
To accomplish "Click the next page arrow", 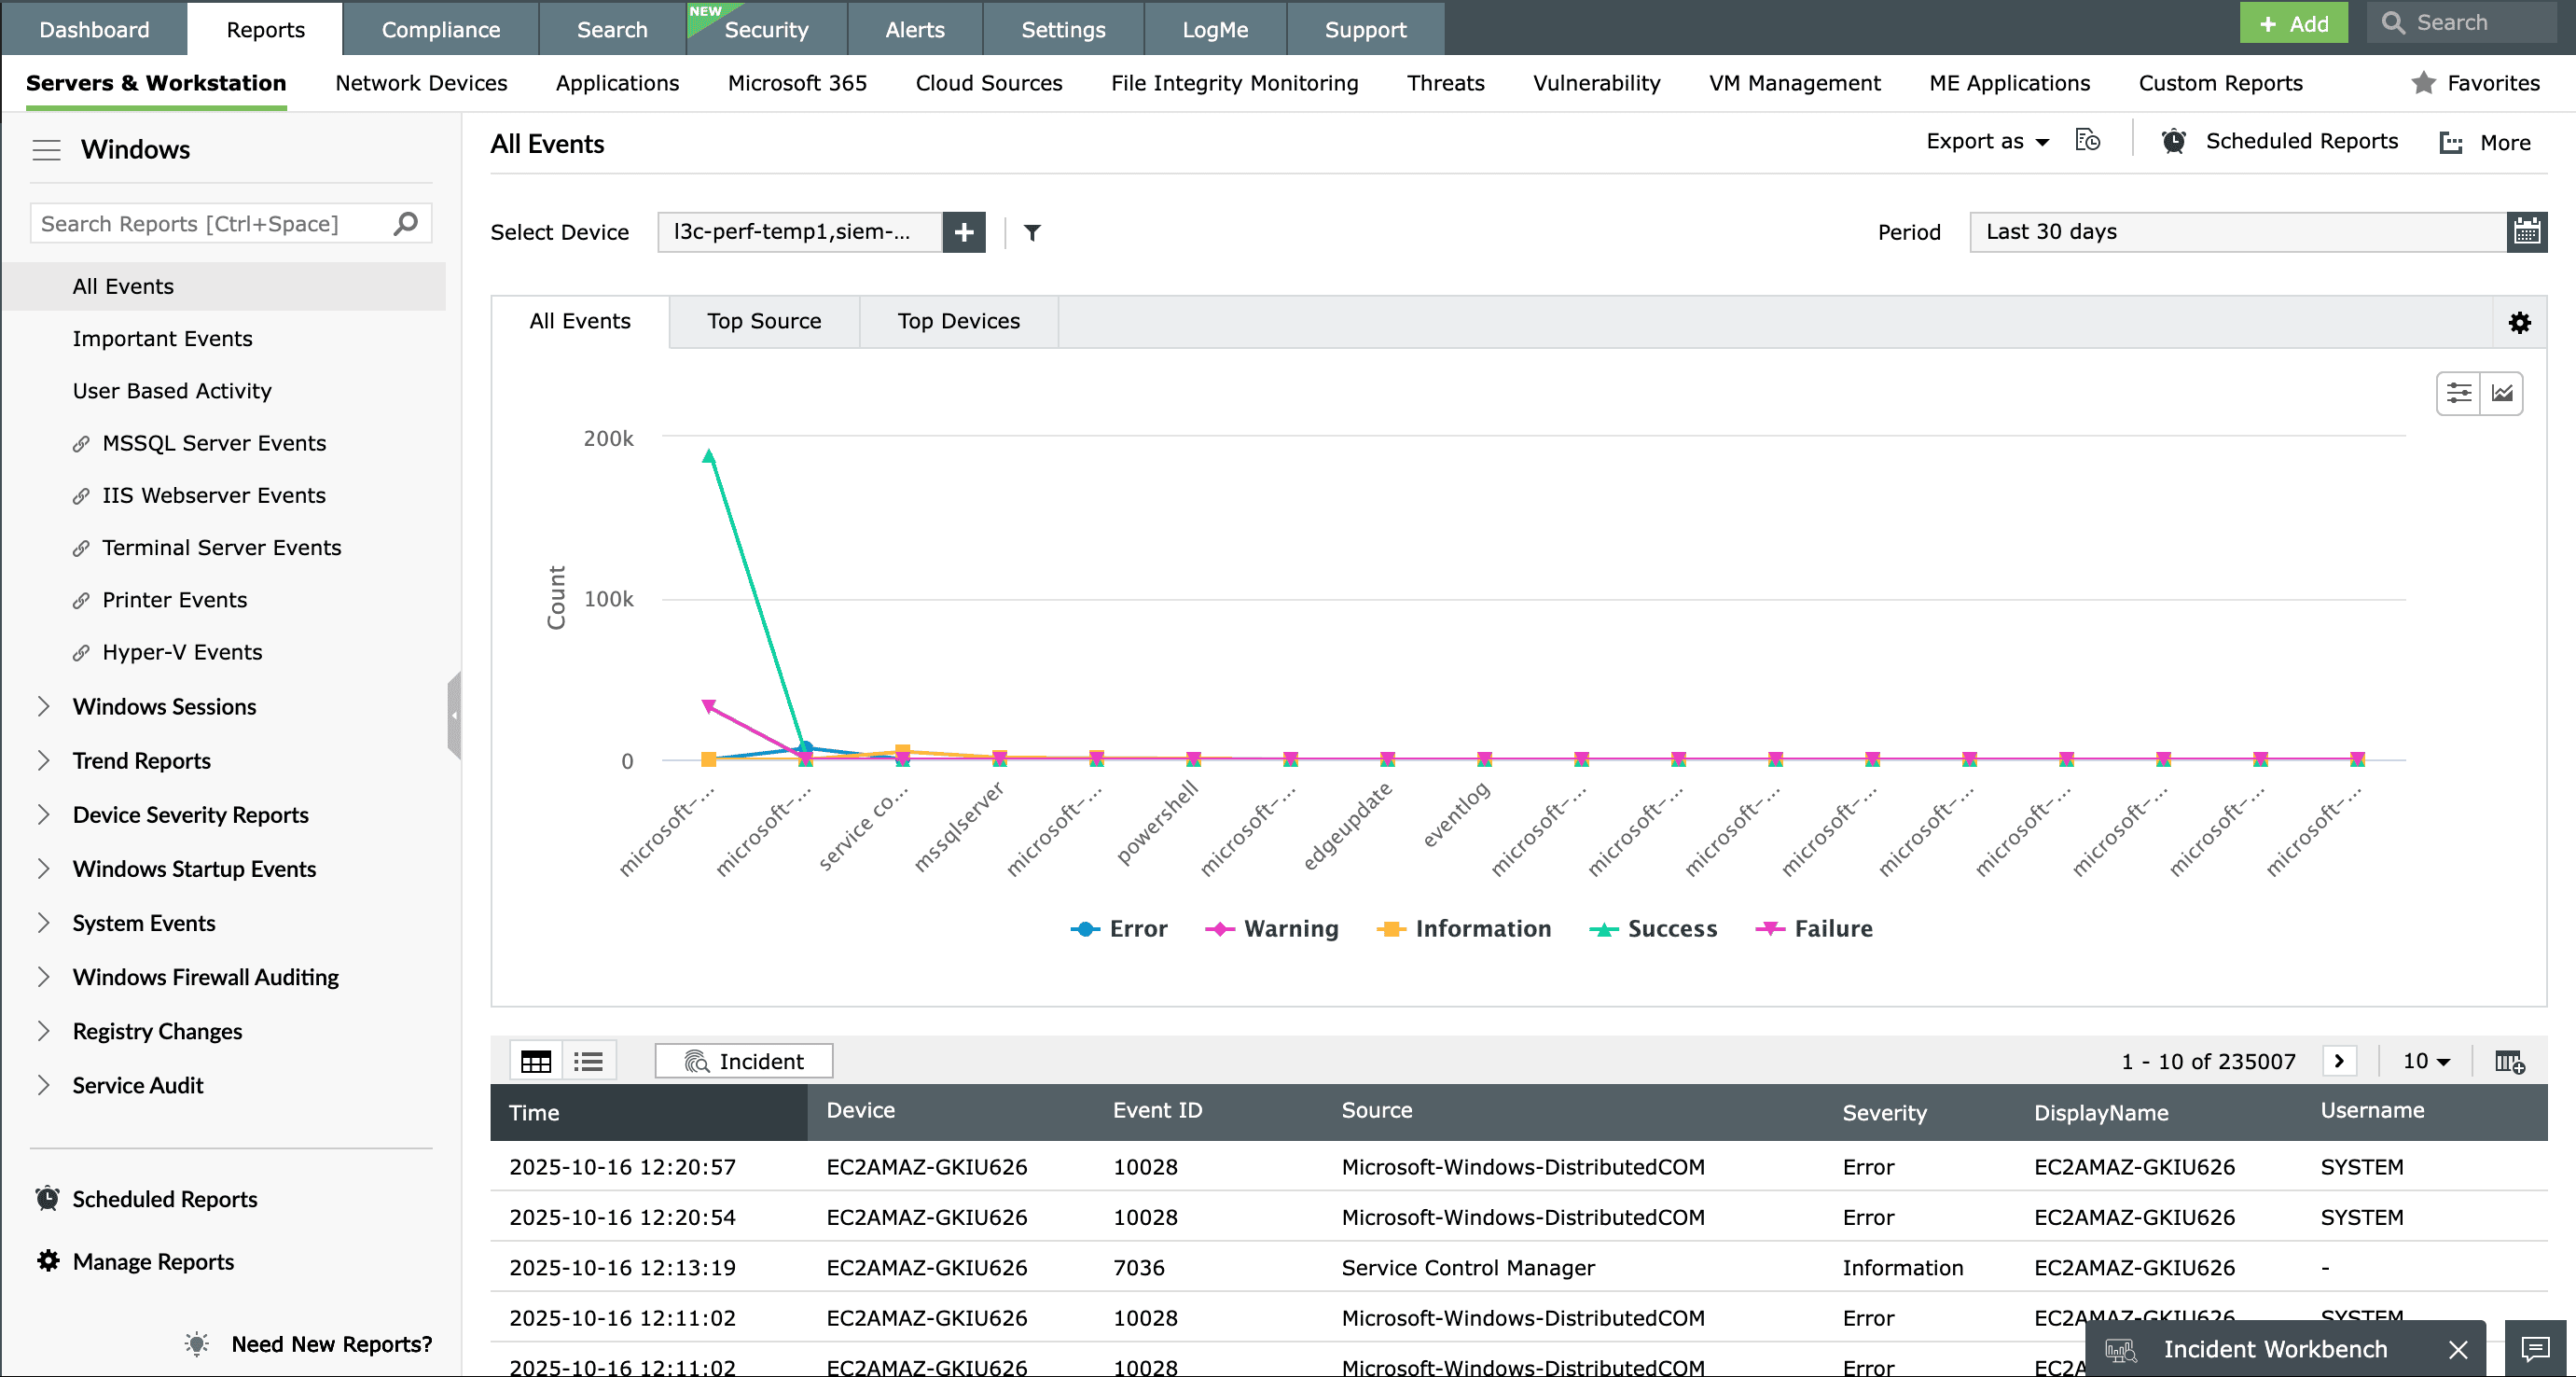I will click(2340, 1060).
